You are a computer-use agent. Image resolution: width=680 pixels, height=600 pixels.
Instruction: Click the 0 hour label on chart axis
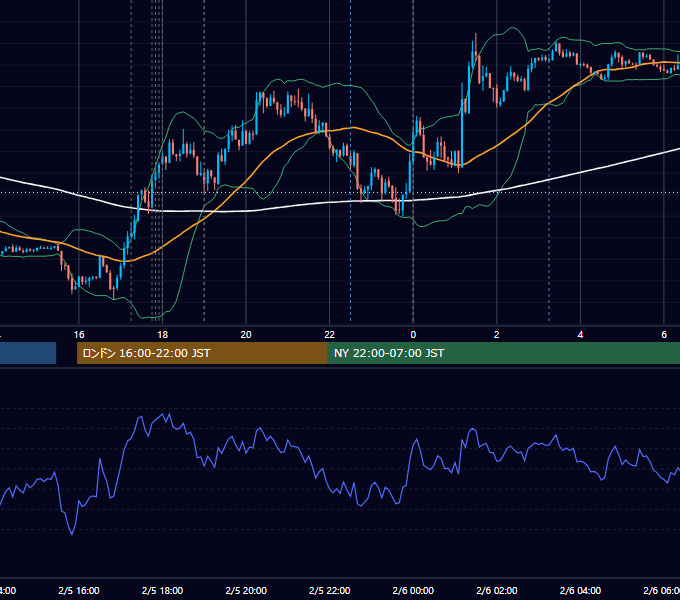413,335
